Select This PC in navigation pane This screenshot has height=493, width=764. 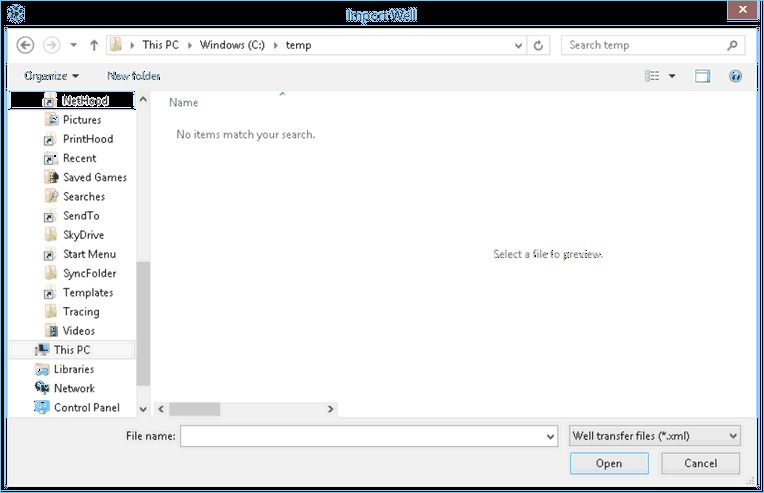[x=71, y=350]
